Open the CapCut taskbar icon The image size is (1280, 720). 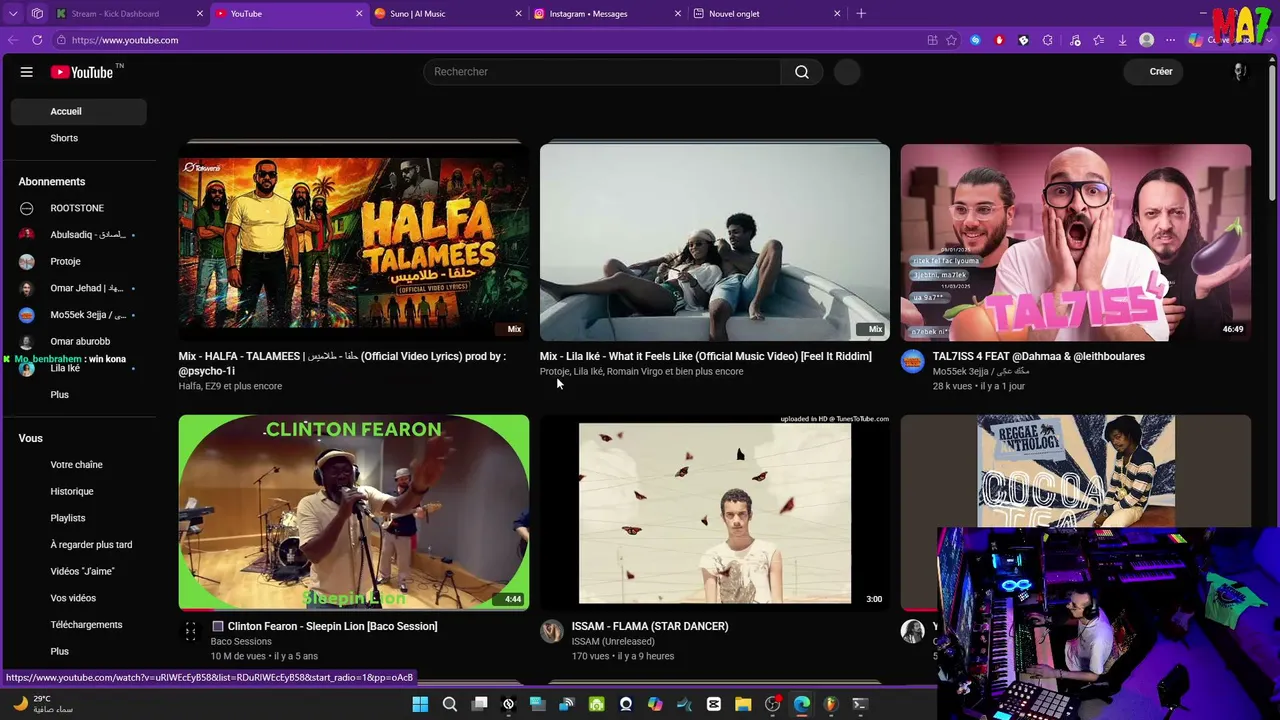tap(714, 704)
